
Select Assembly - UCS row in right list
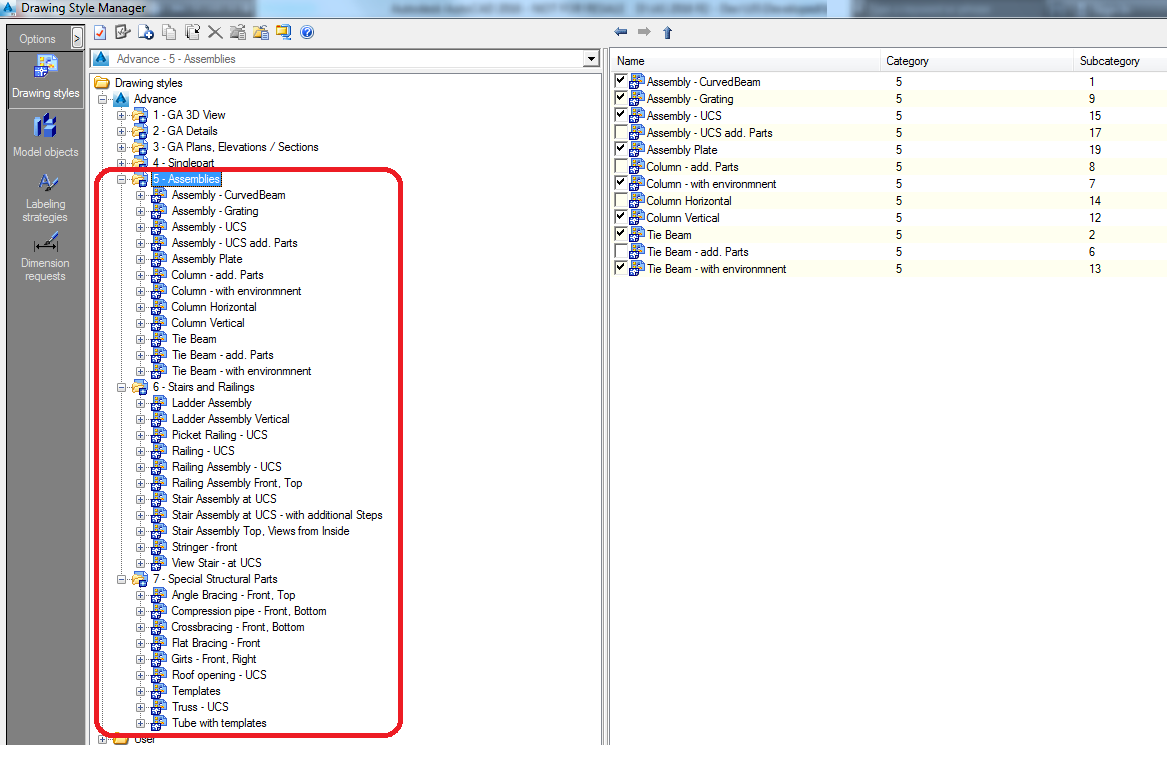click(890, 116)
